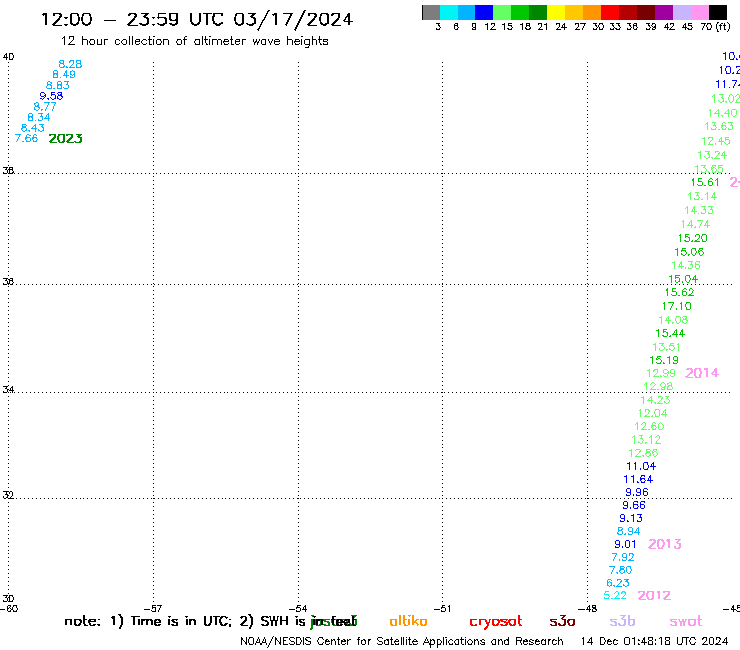This screenshot has height=650, width=740.
Task: Click the 15.44 wave height value
Action: pyautogui.click(x=670, y=333)
